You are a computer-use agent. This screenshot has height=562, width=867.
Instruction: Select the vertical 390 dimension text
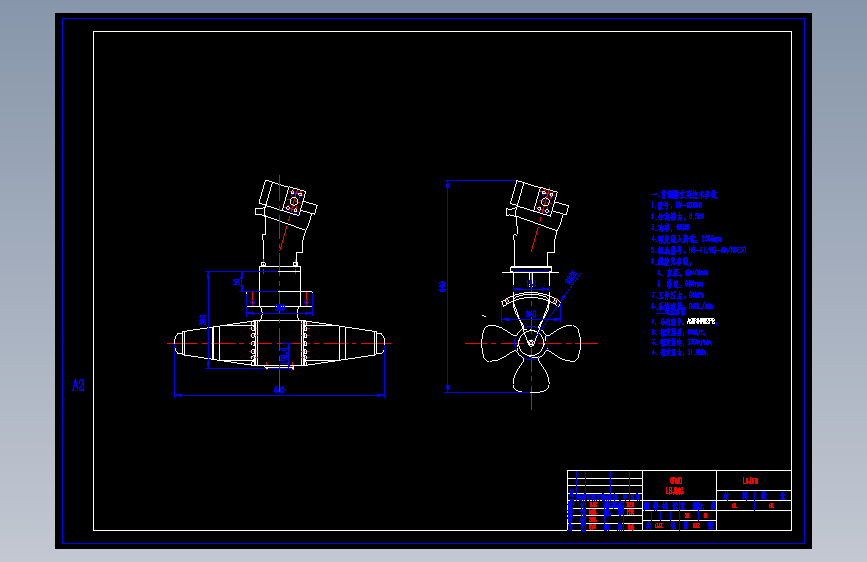click(x=203, y=320)
